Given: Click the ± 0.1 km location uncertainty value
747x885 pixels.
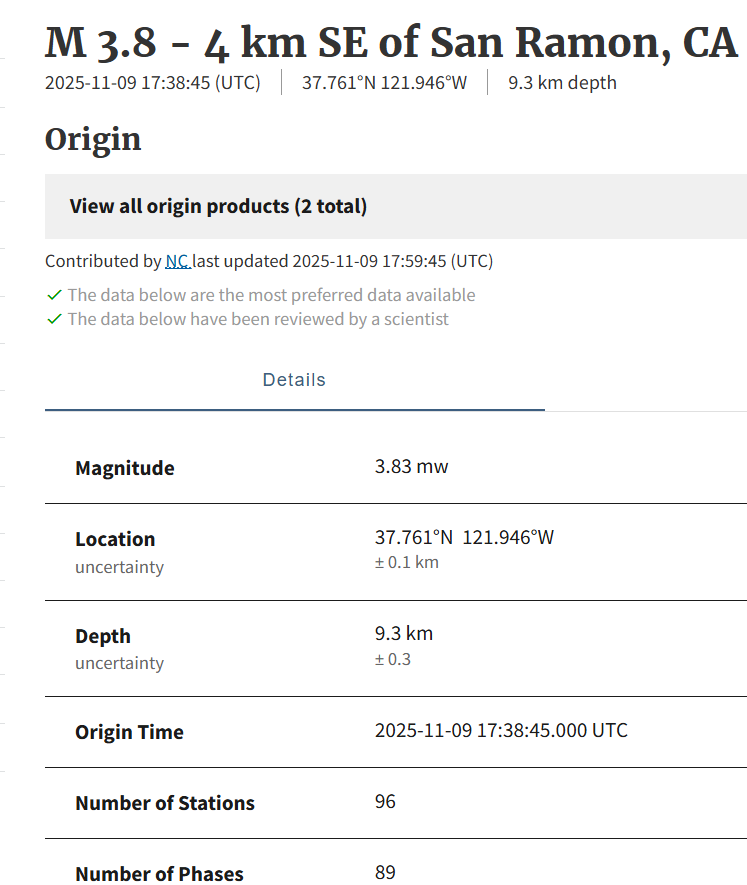Looking at the screenshot, I should pos(406,562).
